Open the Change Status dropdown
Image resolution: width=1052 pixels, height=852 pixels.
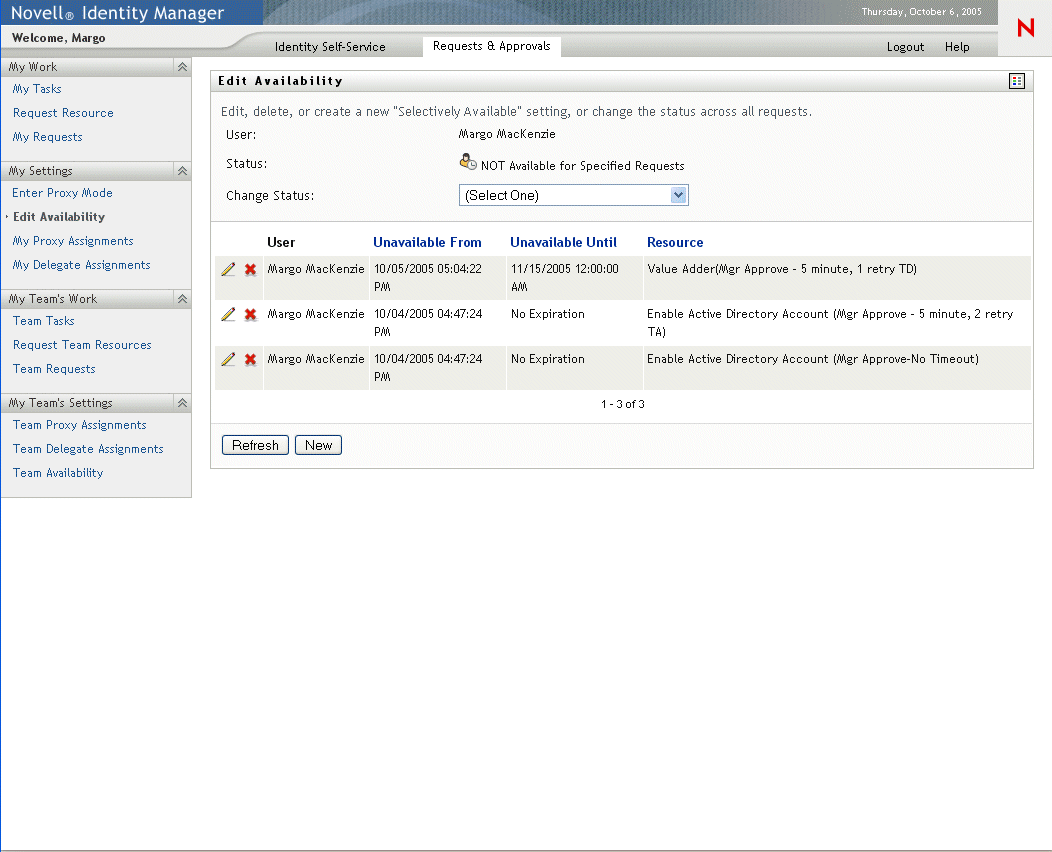574,195
